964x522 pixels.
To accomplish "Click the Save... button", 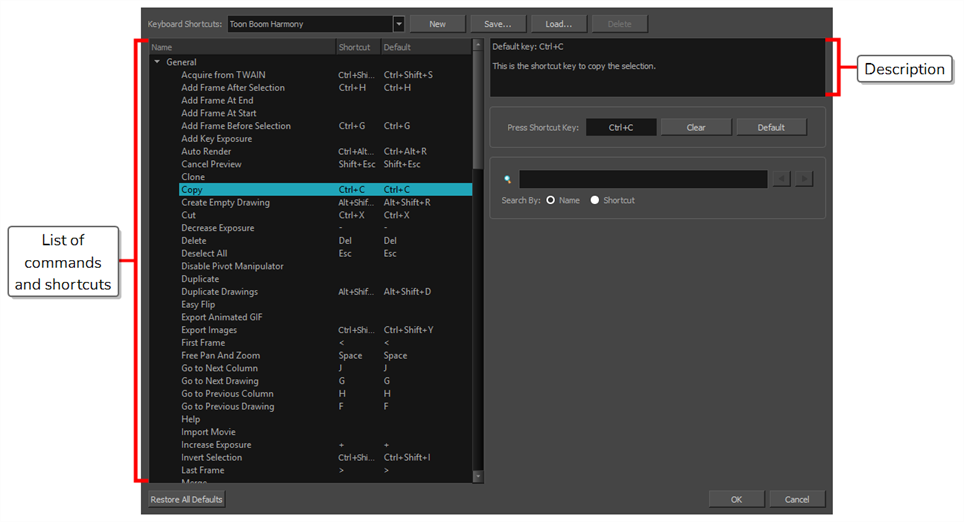I will [x=497, y=24].
